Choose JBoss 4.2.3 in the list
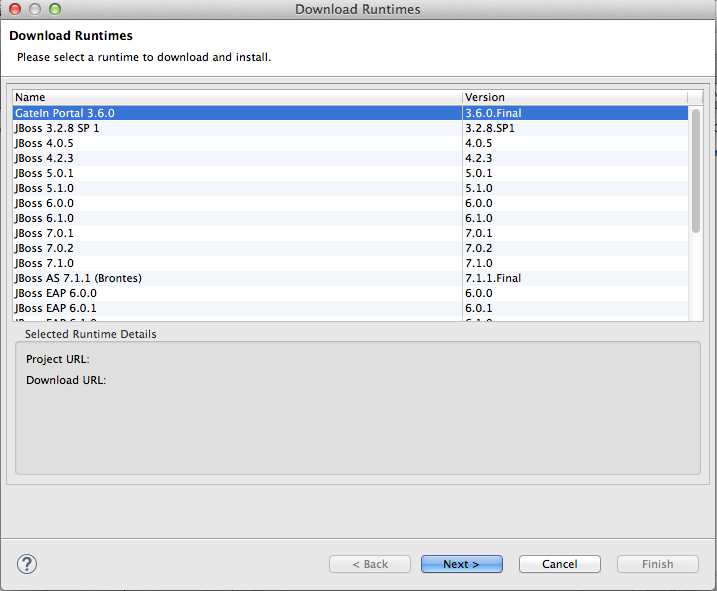The width and height of the screenshot is (717, 591). click(x=350, y=158)
